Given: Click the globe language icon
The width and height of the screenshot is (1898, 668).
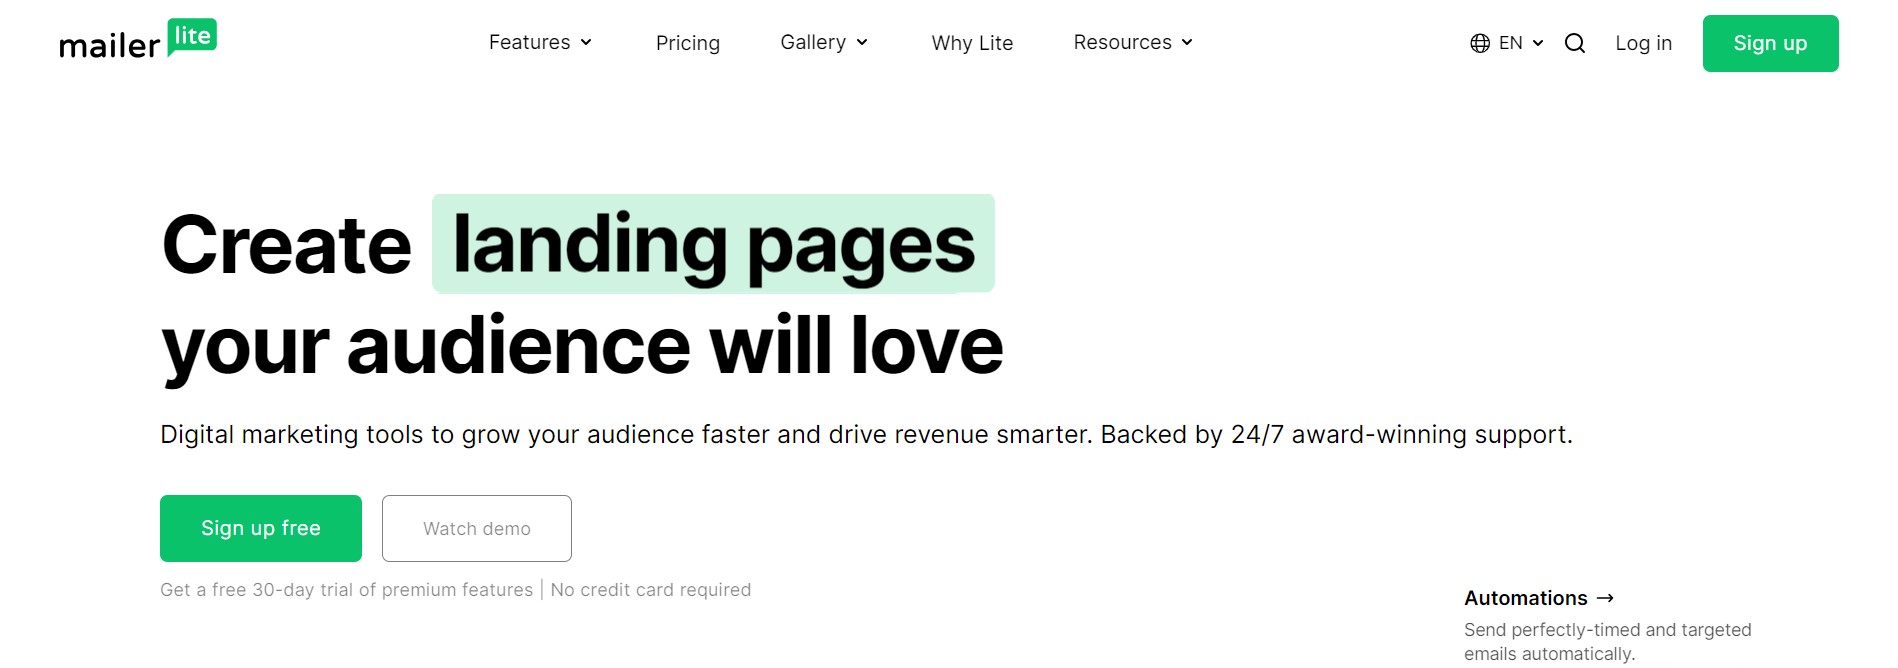Looking at the screenshot, I should click(1480, 43).
